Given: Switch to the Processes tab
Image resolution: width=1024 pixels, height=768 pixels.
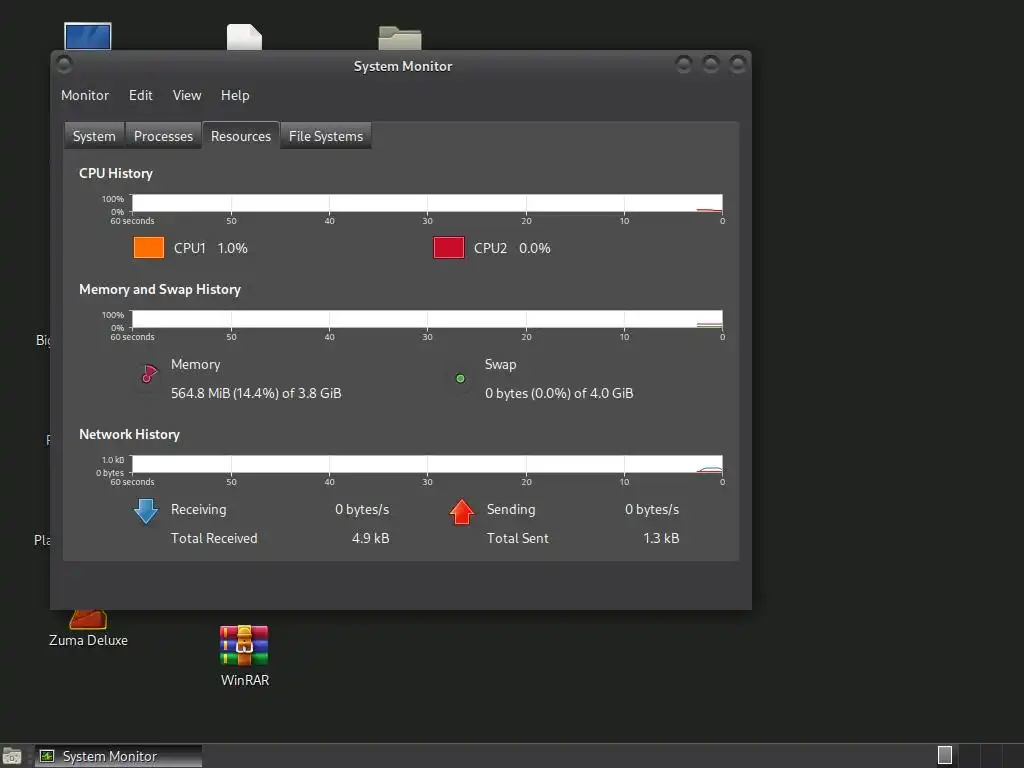Looking at the screenshot, I should [x=163, y=136].
